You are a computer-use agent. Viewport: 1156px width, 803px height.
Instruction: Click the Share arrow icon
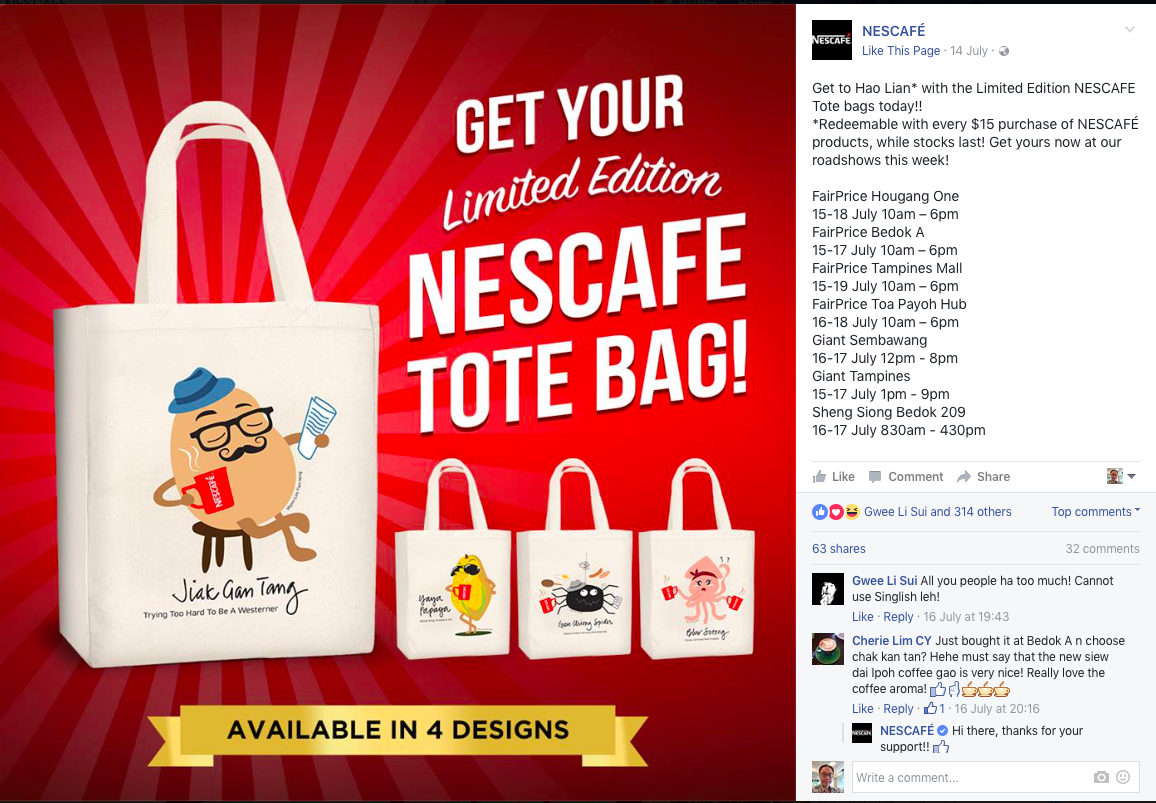(964, 477)
